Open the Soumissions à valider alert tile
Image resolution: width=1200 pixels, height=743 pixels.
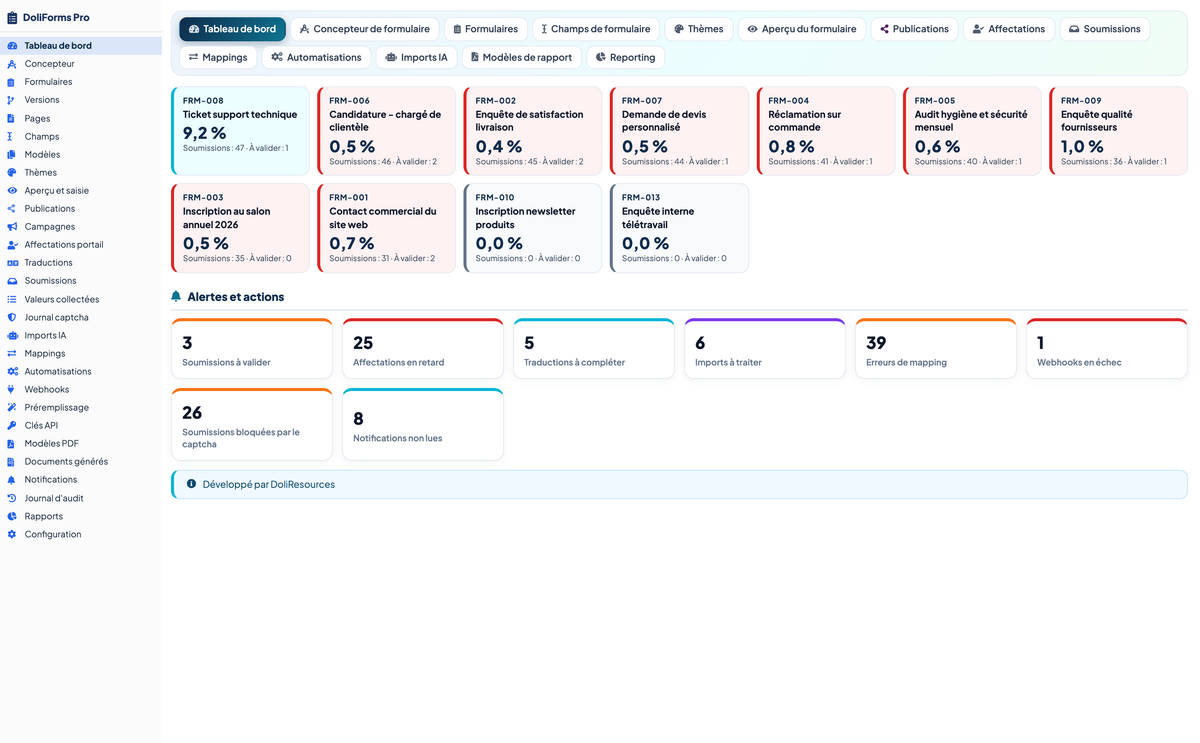[252, 349]
